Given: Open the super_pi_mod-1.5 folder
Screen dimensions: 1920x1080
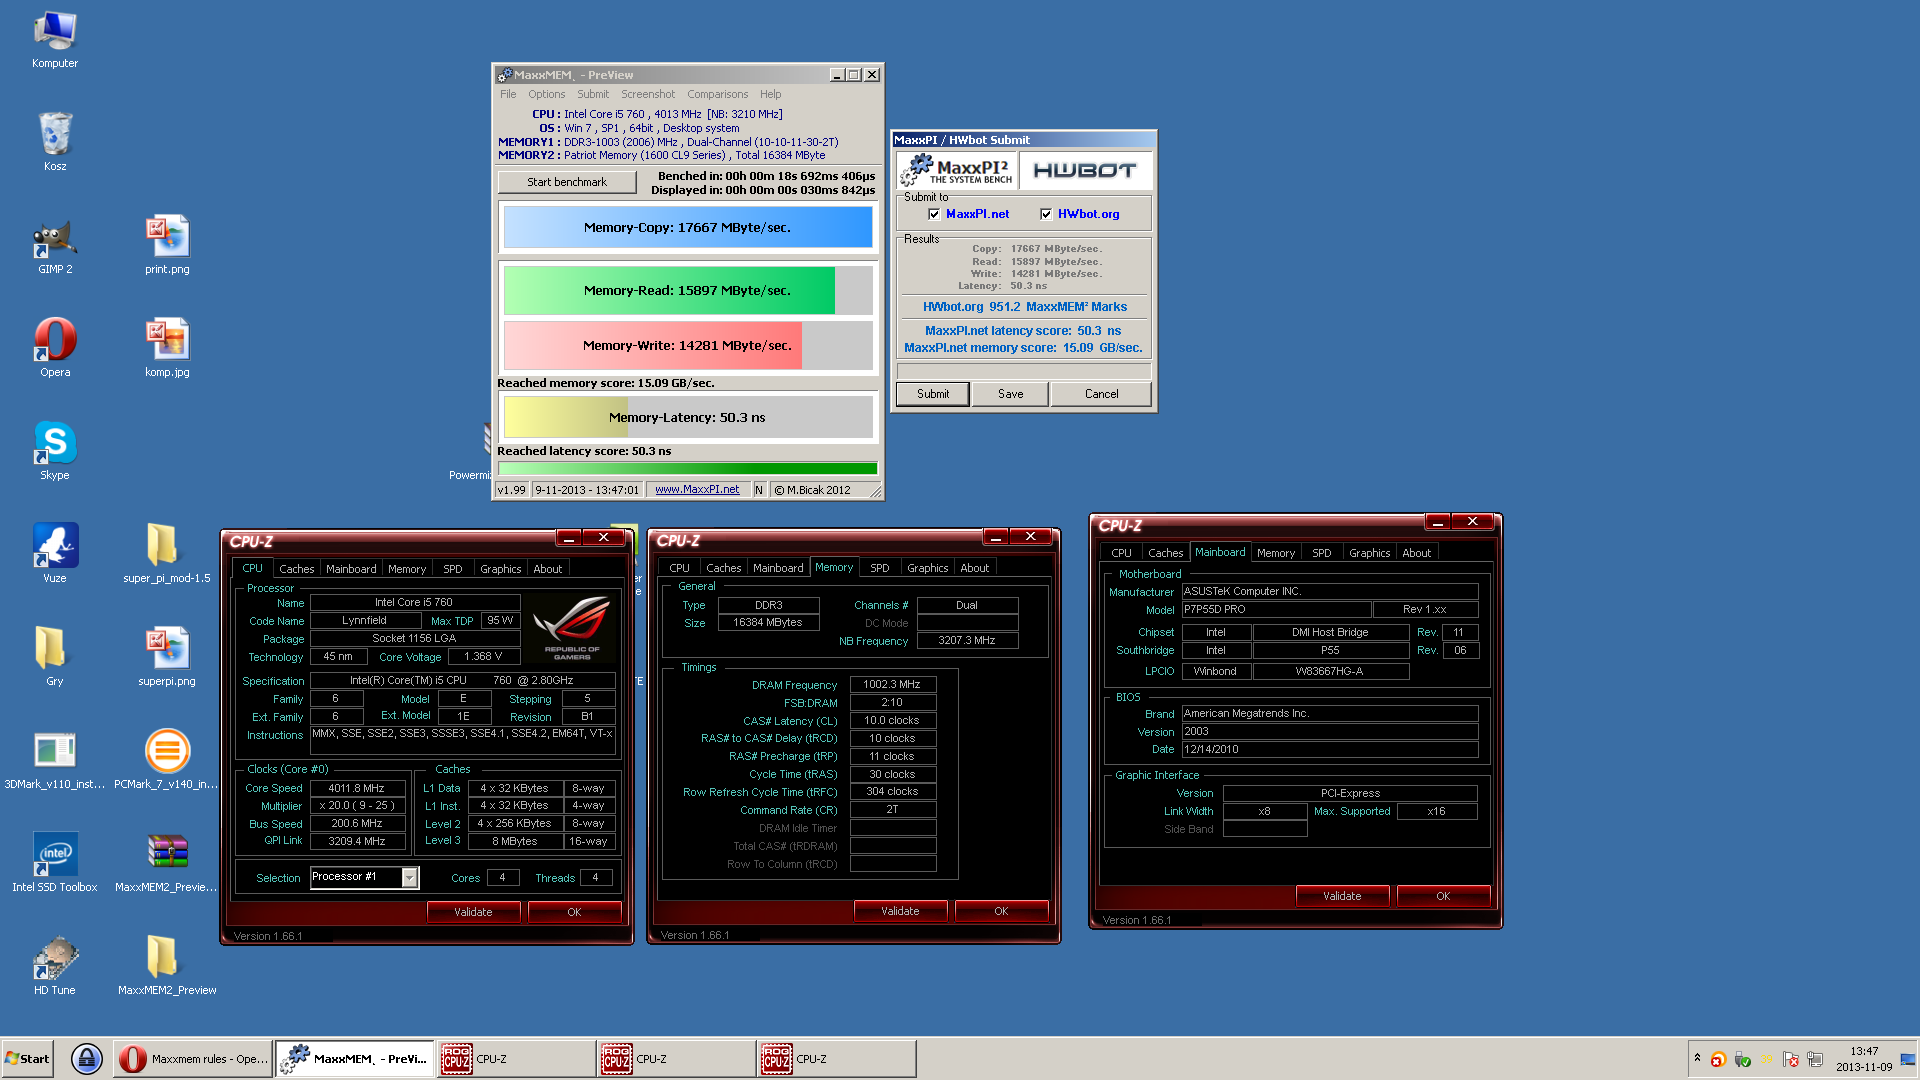Looking at the screenshot, I should coord(167,553).
